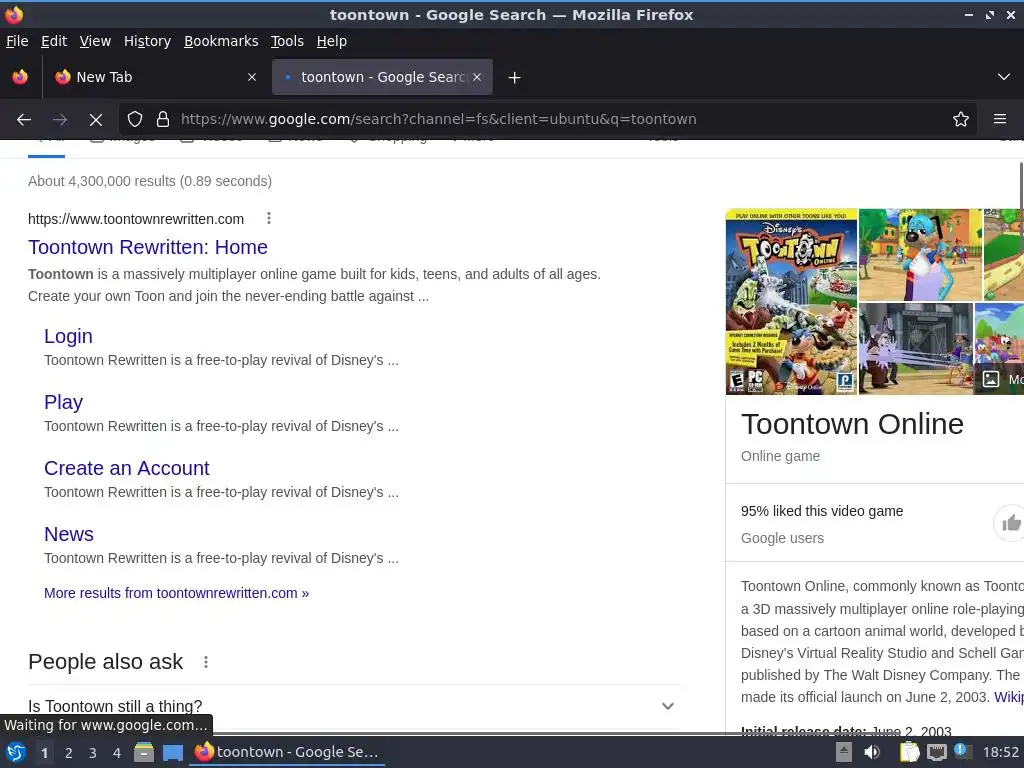Open Firefox hamburger application menu

pos(1000,120)
